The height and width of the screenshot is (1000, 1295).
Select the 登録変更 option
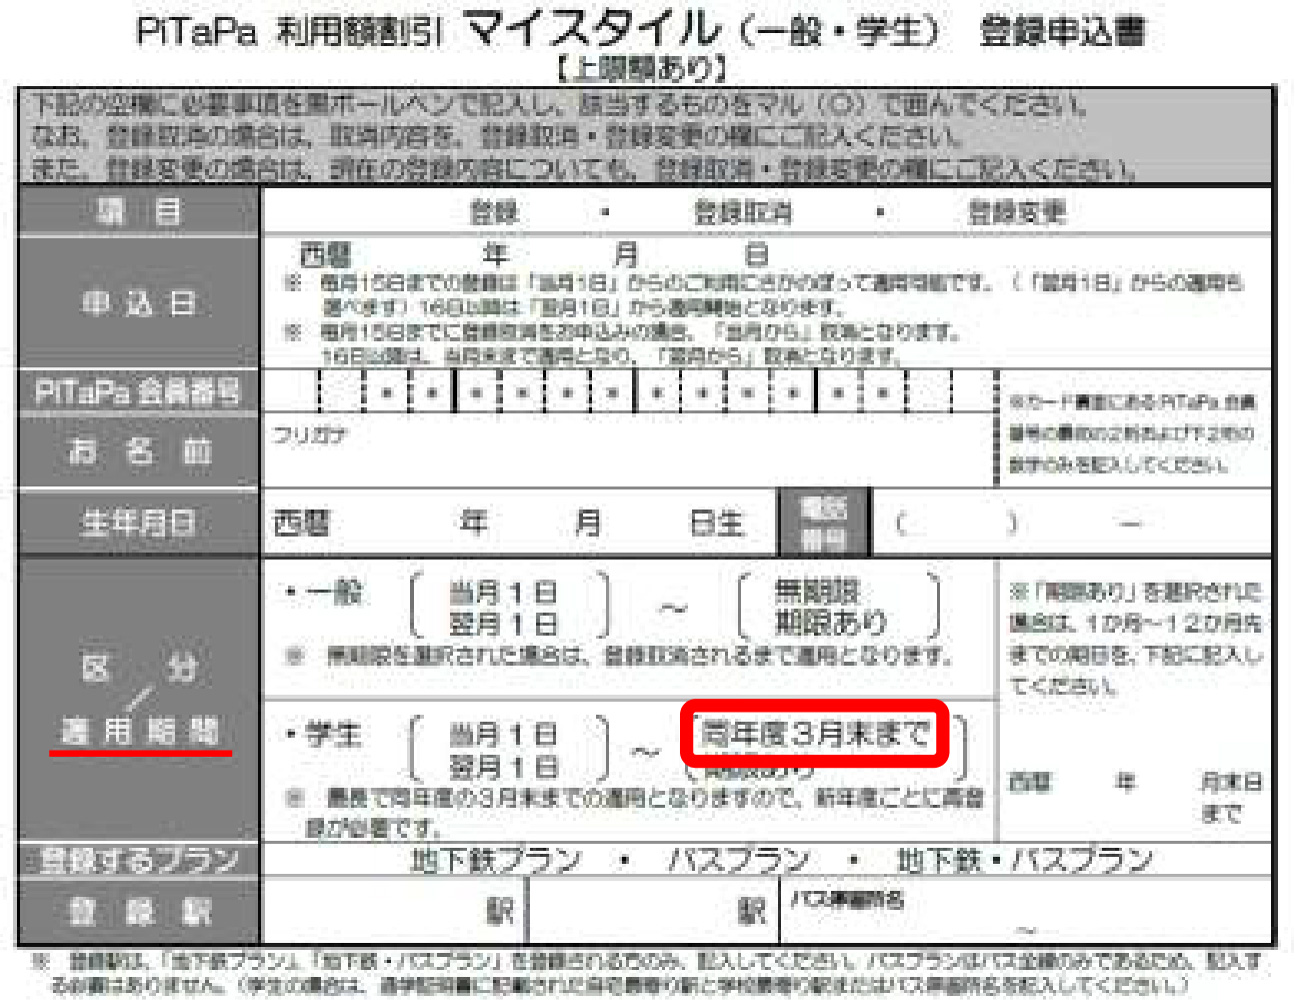[x=1017, y=212]
